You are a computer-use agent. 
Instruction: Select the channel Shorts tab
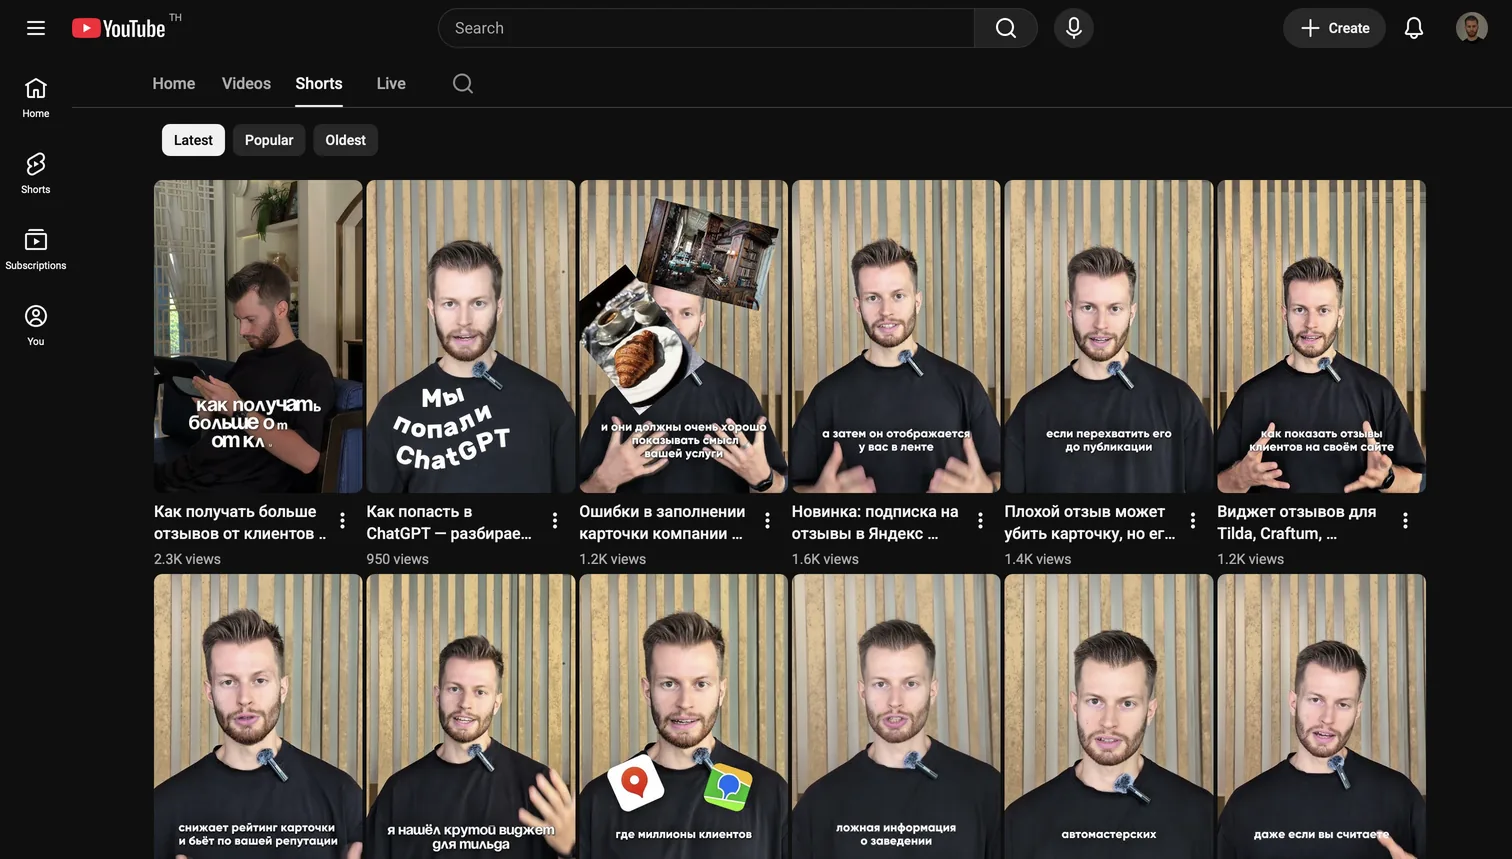click(319, 84)
